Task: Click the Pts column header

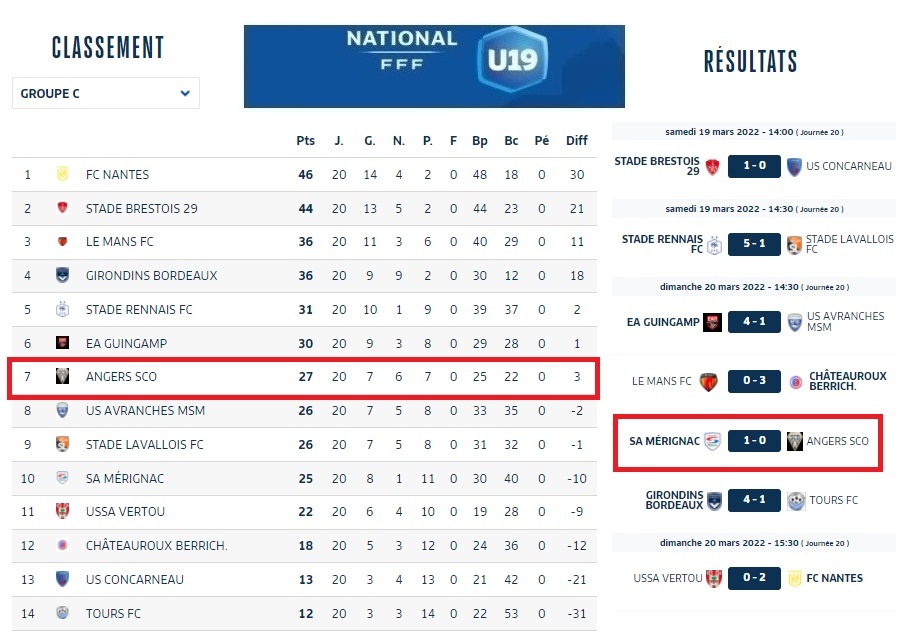Action: [305, 141]
